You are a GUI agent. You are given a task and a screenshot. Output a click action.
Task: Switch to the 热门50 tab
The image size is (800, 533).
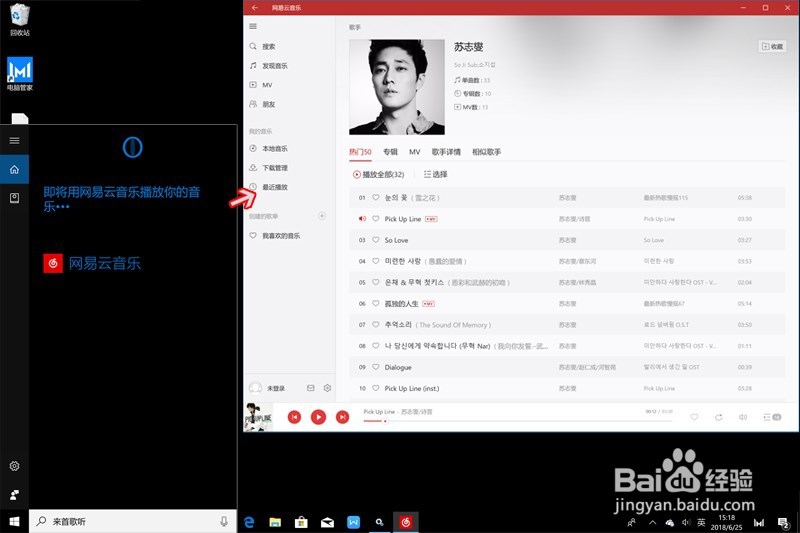coord(360,152)
